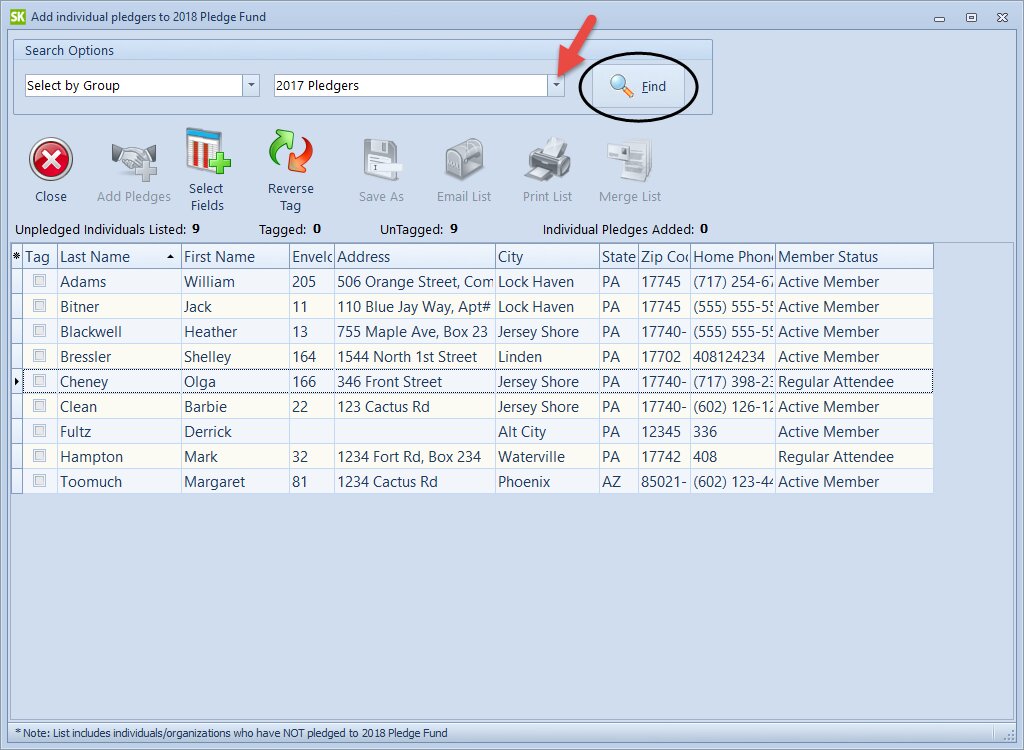Click the Member Status column header
The height and width of the screenshot is (750, 1024).
(854, 257)
